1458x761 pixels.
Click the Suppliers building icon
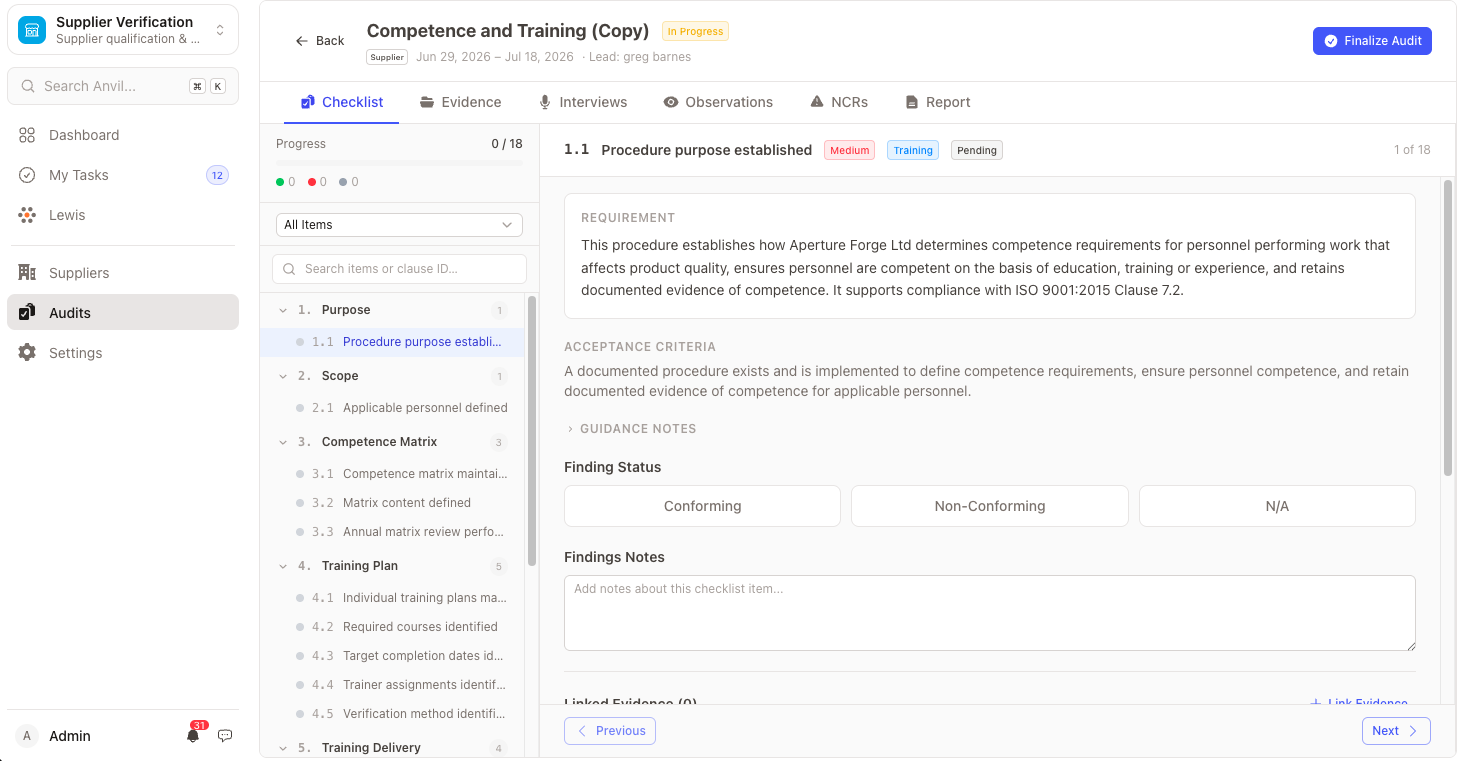(27, 273)
